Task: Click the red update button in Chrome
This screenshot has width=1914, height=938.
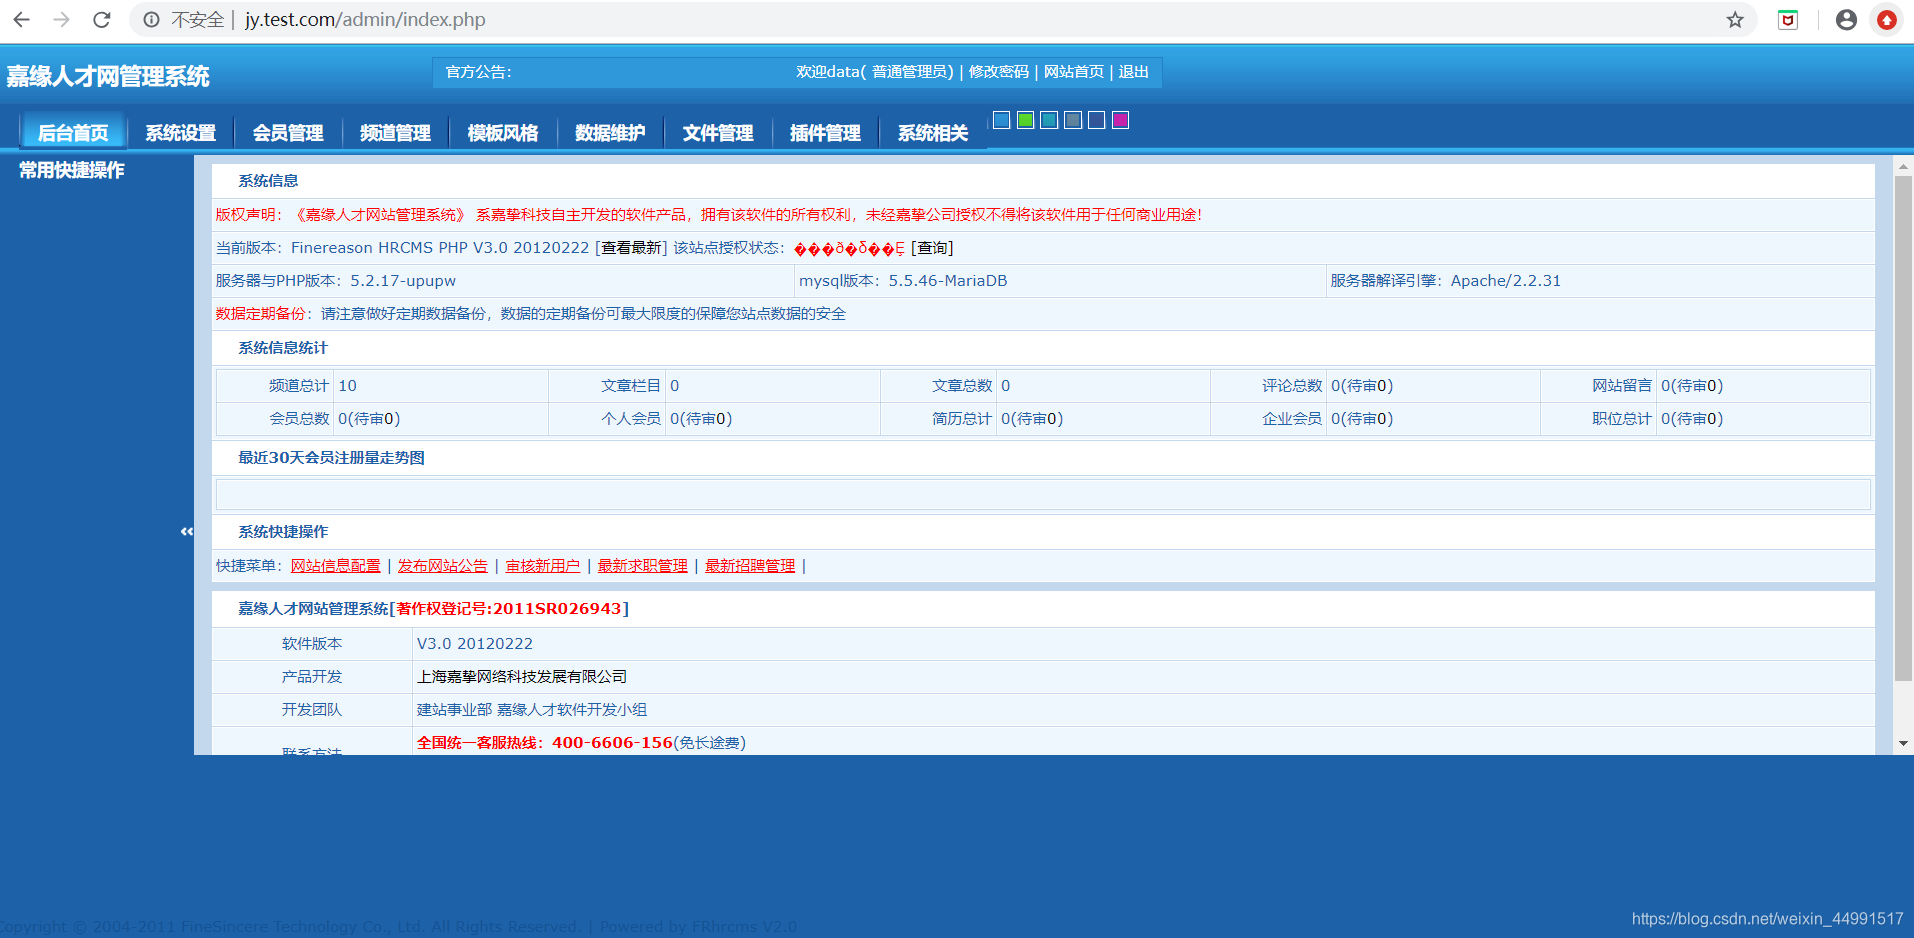Action: pyautogui.click(x=1887, y=20)
